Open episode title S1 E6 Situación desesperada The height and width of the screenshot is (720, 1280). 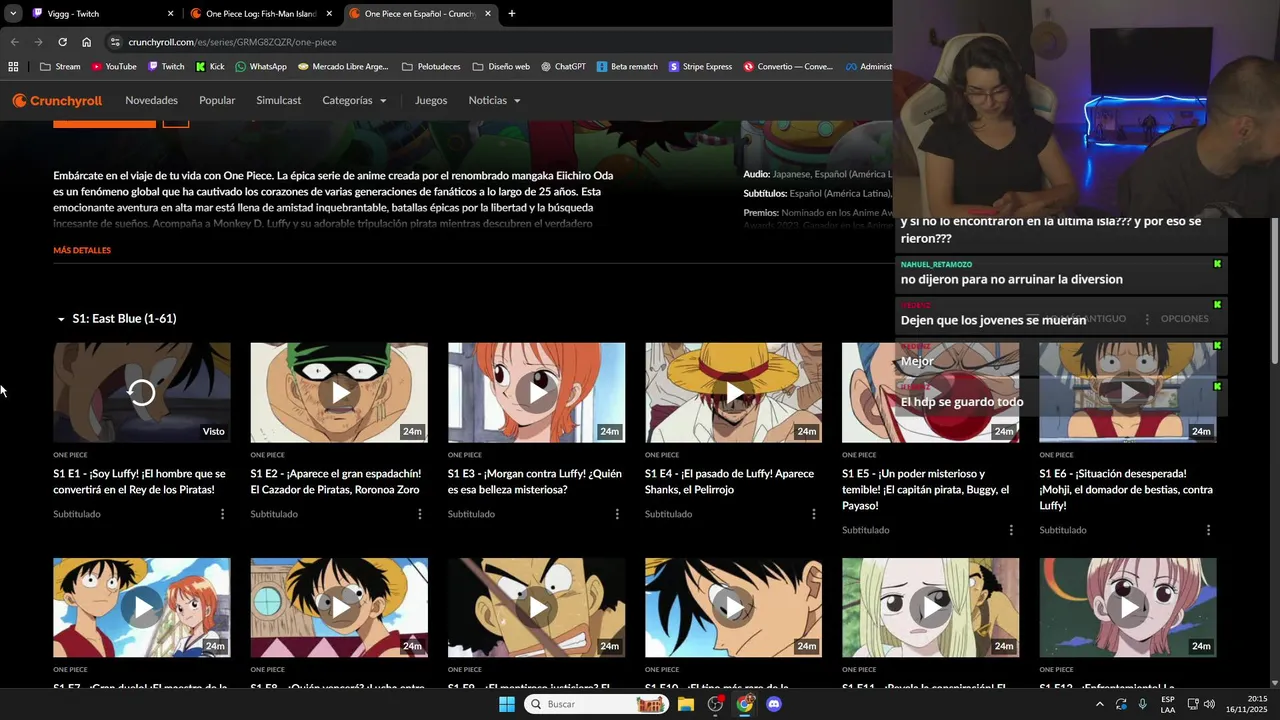point(1126,490)
